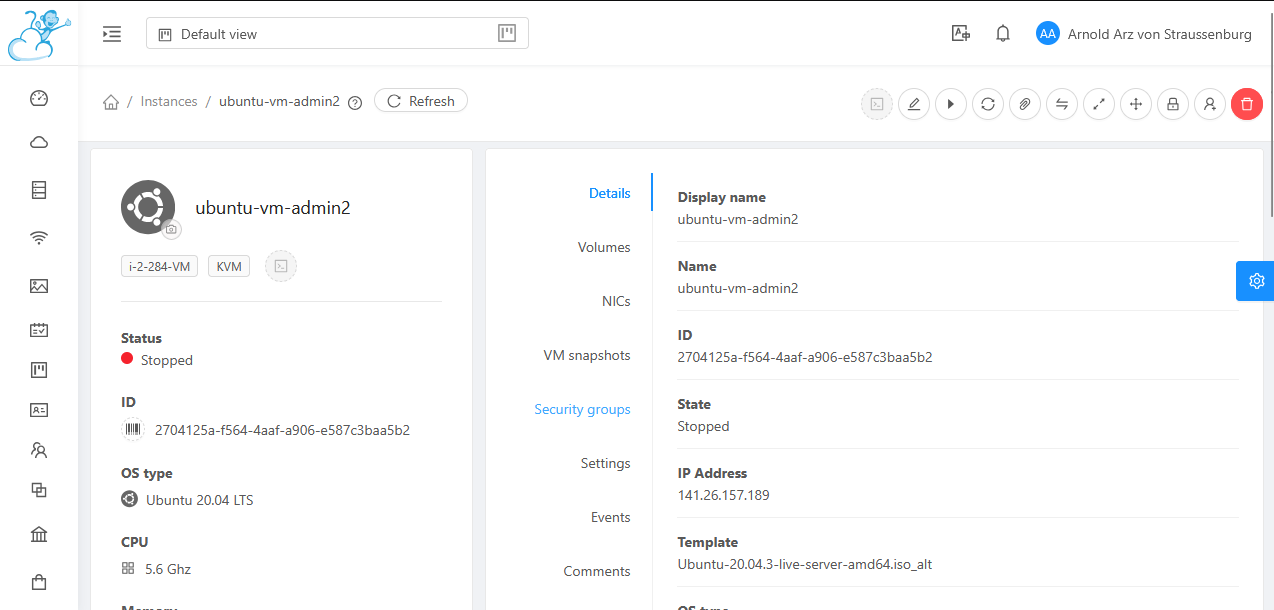Toggle the sidebar menu collapse button
The width and height of the screenshot is (1274, 610).
tap(112, 34)
